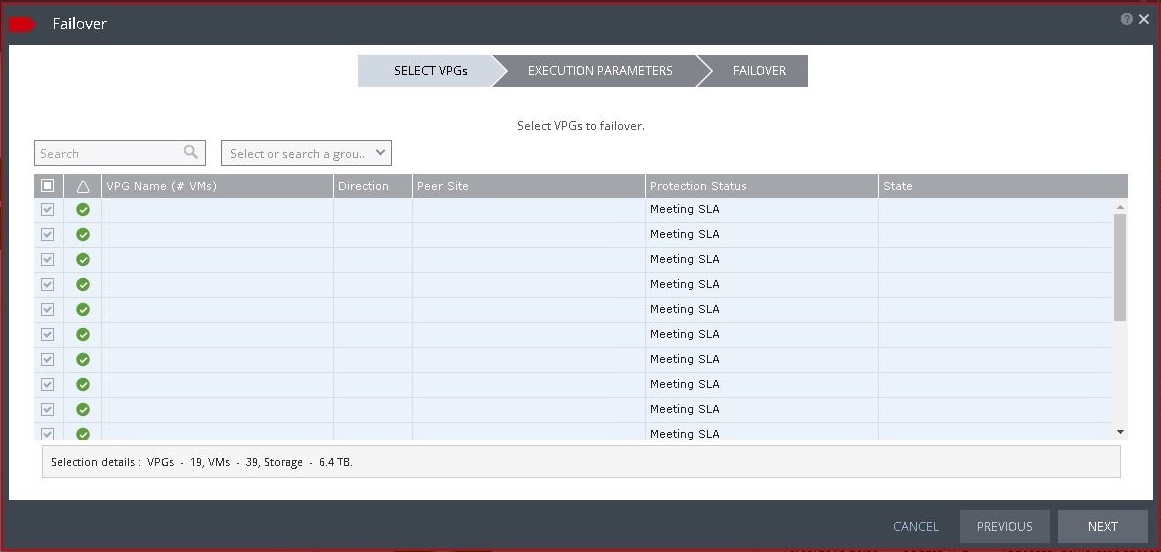Click the green status icon in the topmost row

click(x=83, y=210)
